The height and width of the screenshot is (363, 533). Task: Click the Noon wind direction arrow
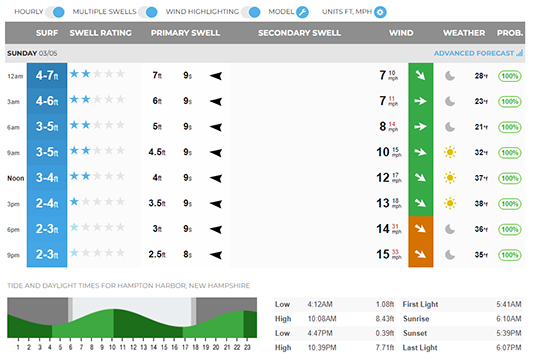click(420, 177)
